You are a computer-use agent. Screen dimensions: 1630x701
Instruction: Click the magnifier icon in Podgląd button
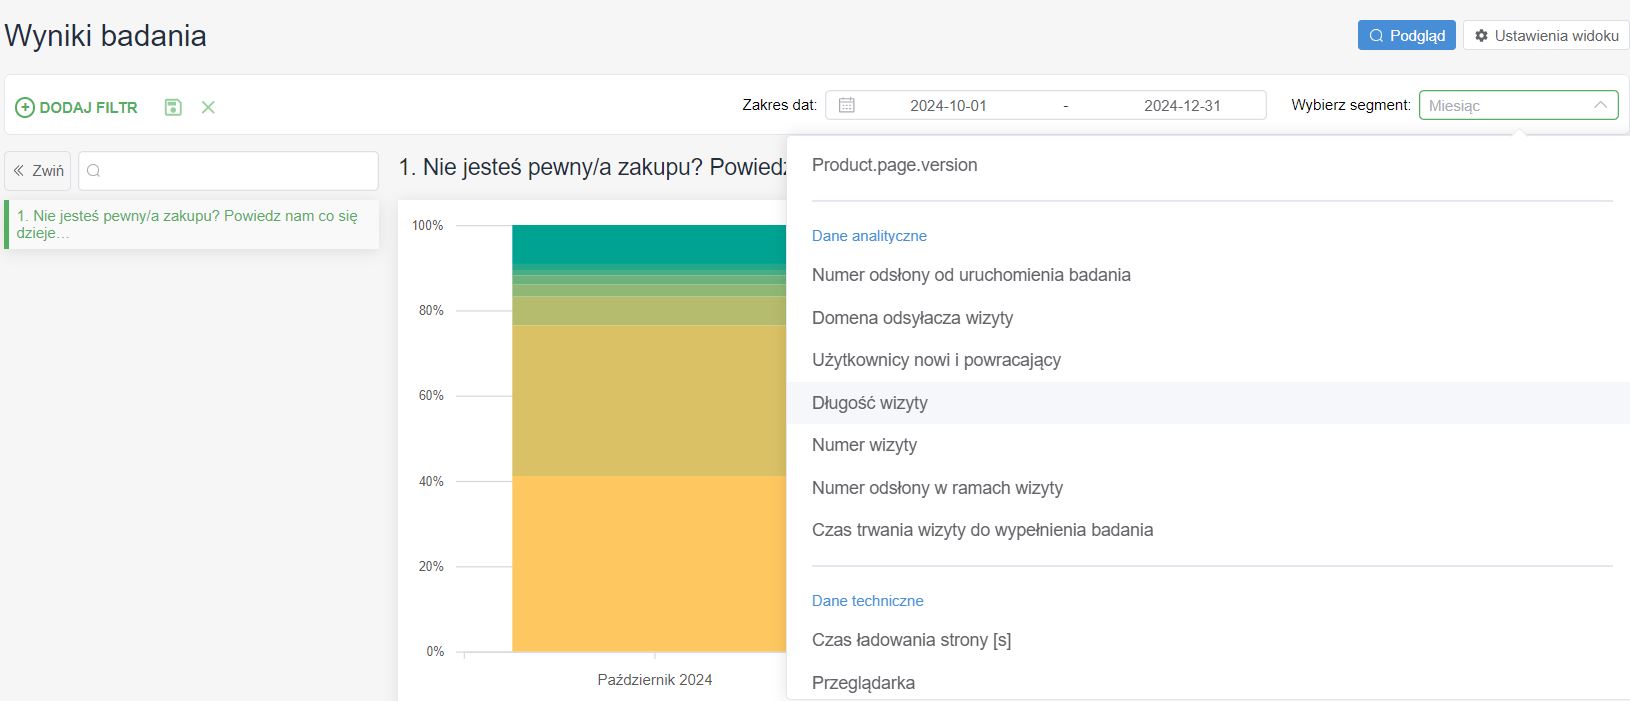[x=1377, y=35]
